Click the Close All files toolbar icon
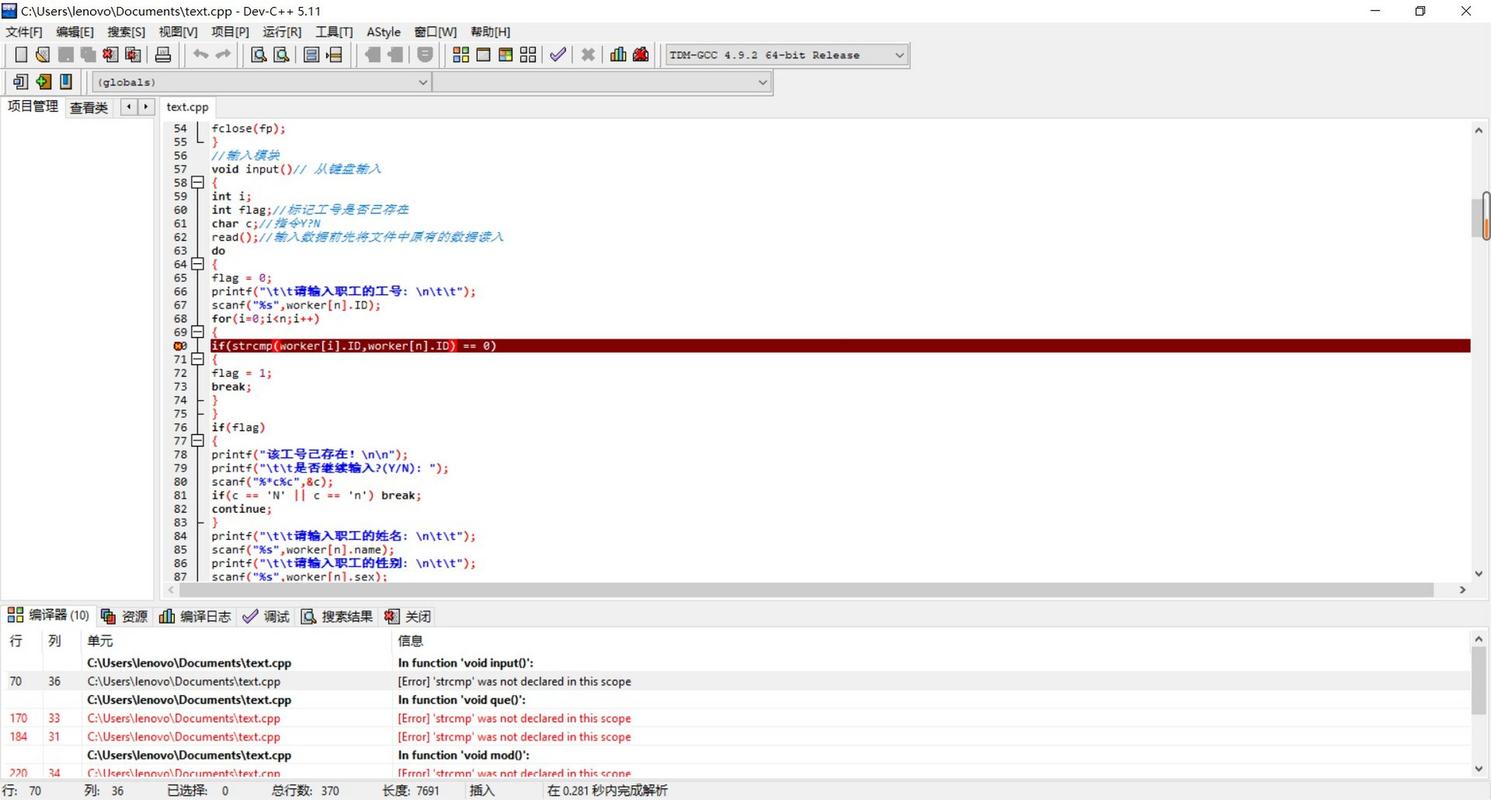This screenshot has height=800, width=1491. [132, 55]
